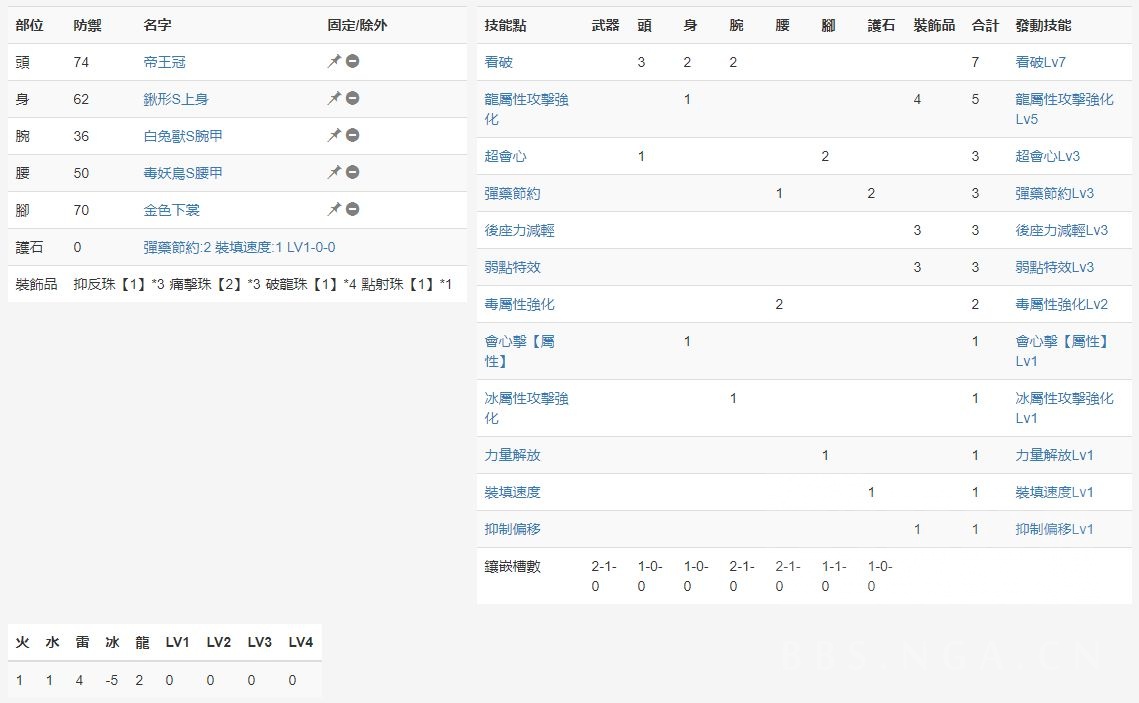Open the activated skill 冰屬性攻擊強化Lv1
Image resolution: width=1139 pixels, height=703 pixels.
tap(1064, 408)
